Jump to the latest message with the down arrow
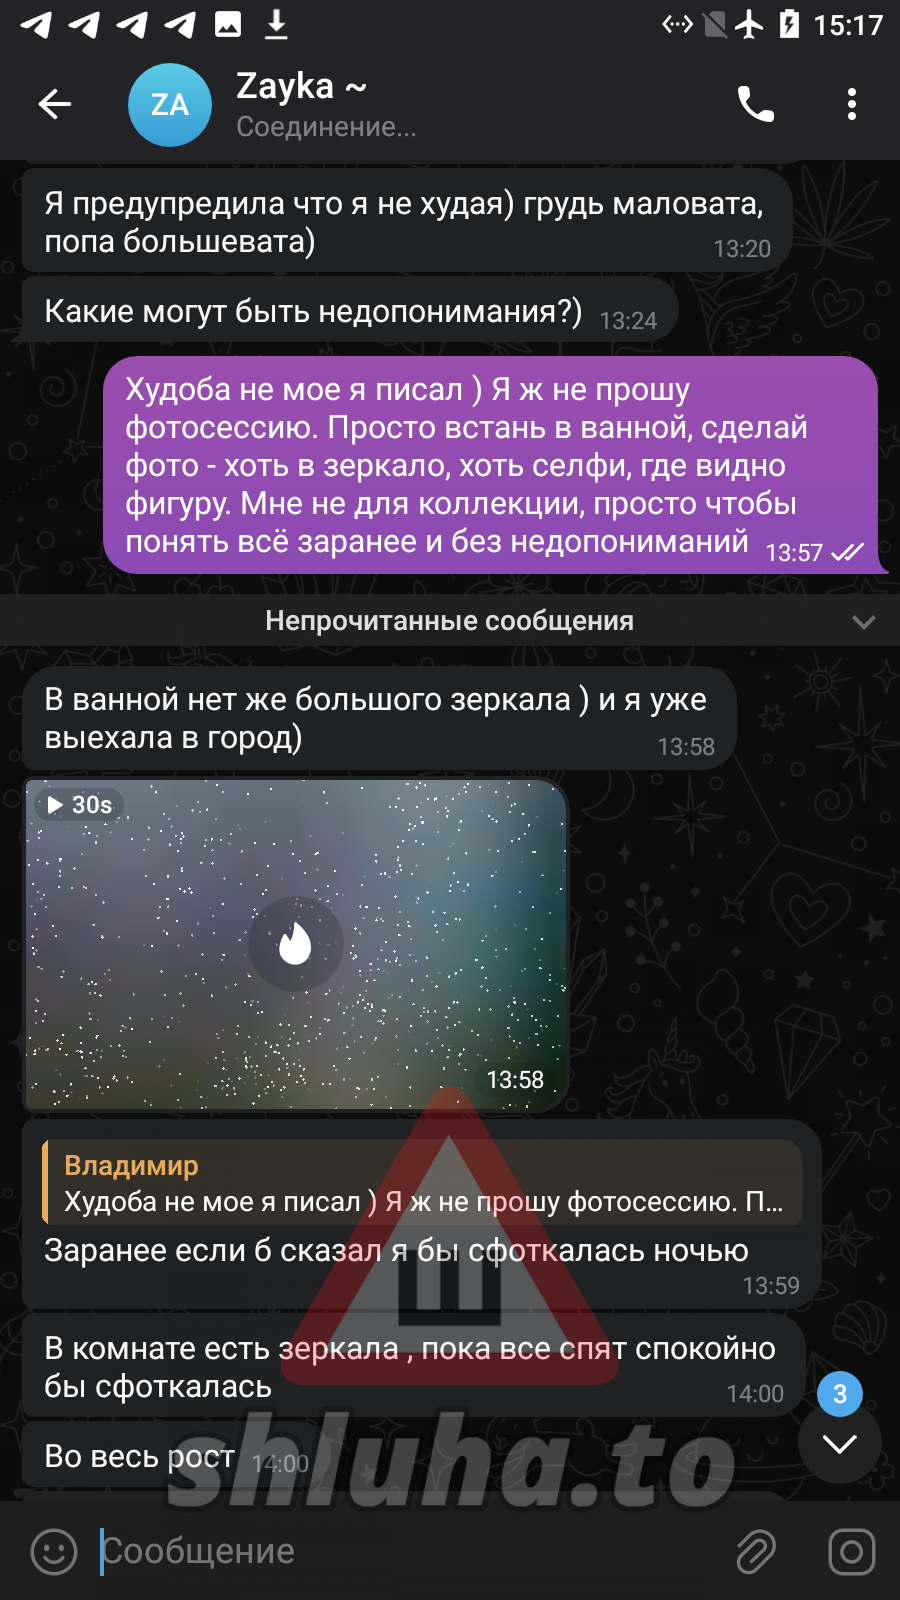The height and width of the screenshot is (1600, 900). coord(840,1444)
